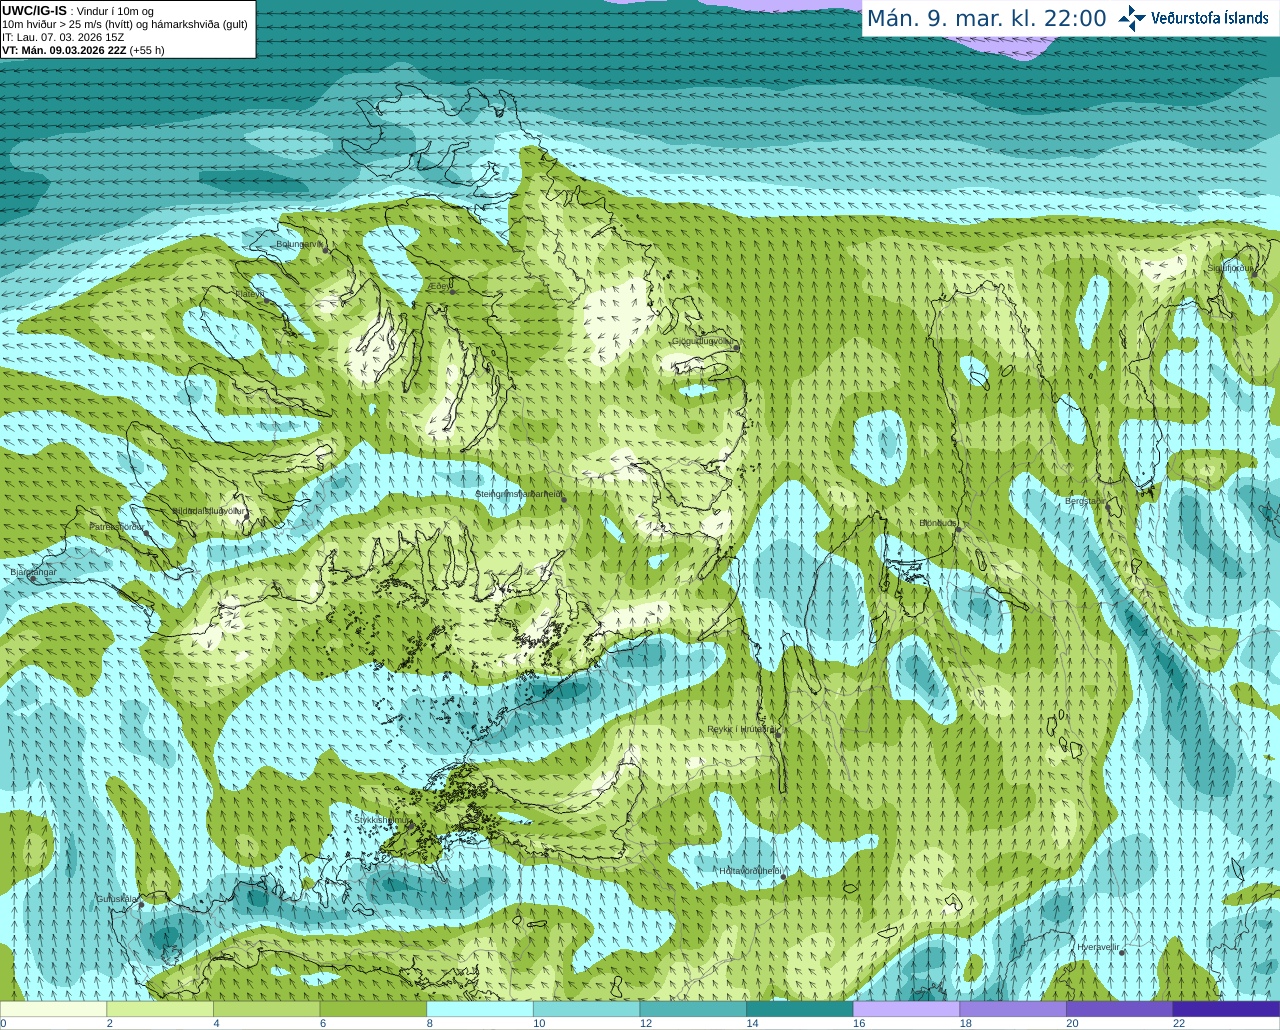Click the Gjögurflugvöllur station label

click(x=704, y=341)
